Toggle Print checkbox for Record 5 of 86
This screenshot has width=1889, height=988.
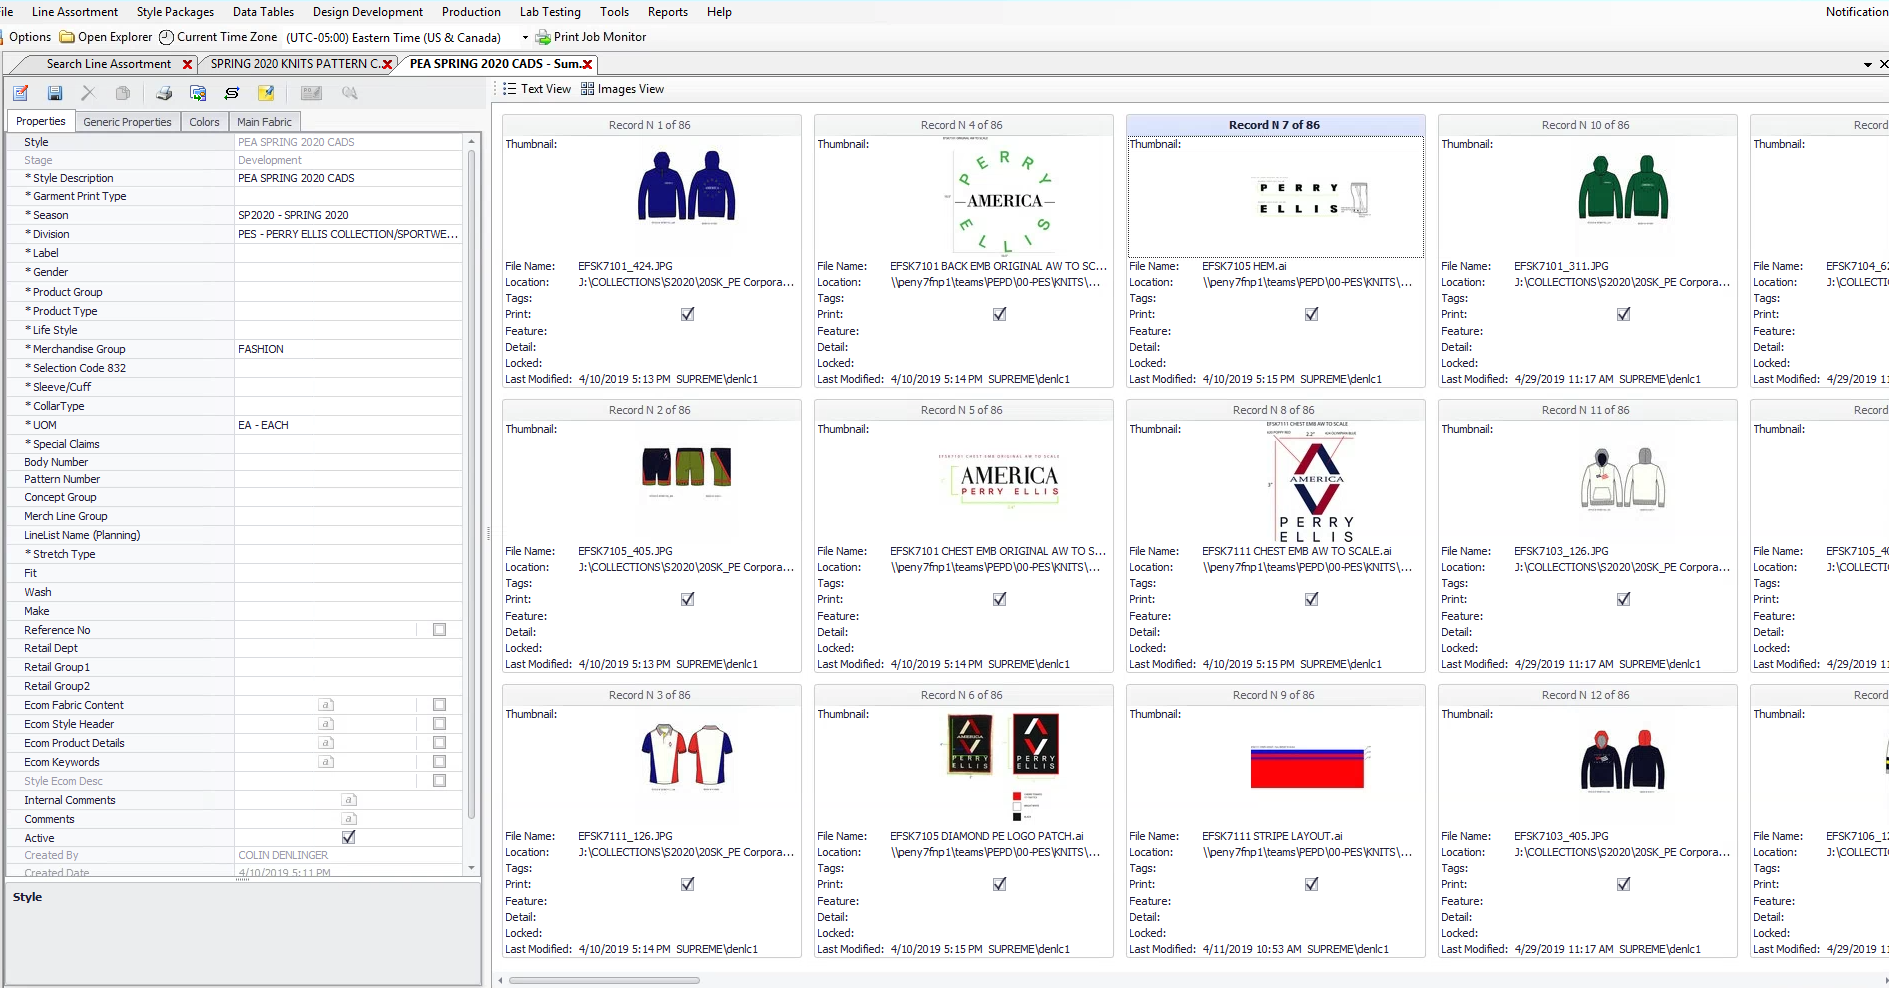1000,599
